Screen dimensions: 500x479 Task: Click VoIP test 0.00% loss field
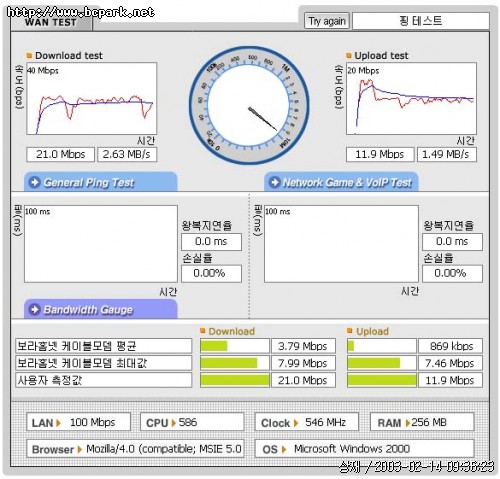[x=452, y=274]
